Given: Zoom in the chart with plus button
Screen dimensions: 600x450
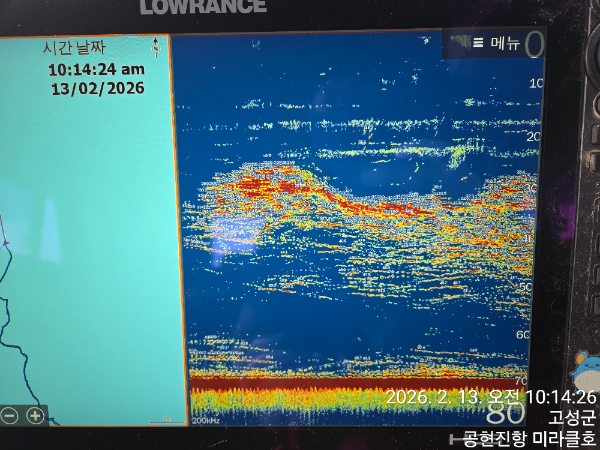Looking at the screenshot, I should (35, 415).
